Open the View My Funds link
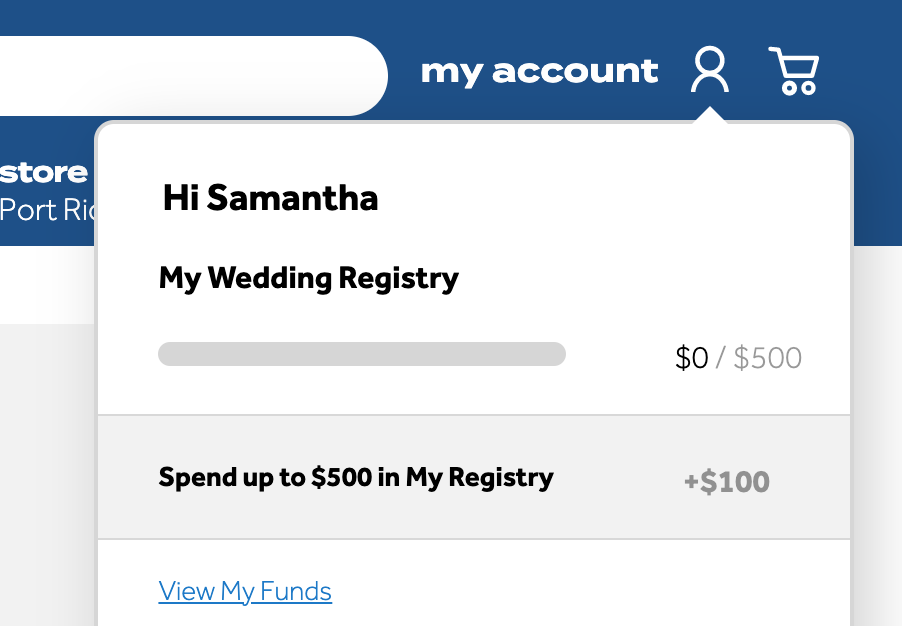The image size is (902, 626). [x=245, y=591]
